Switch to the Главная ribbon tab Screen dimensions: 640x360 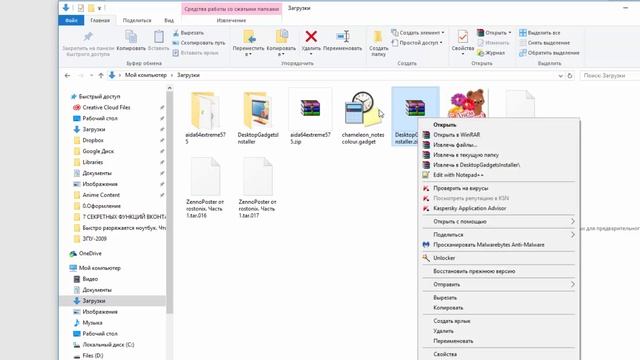100,20
